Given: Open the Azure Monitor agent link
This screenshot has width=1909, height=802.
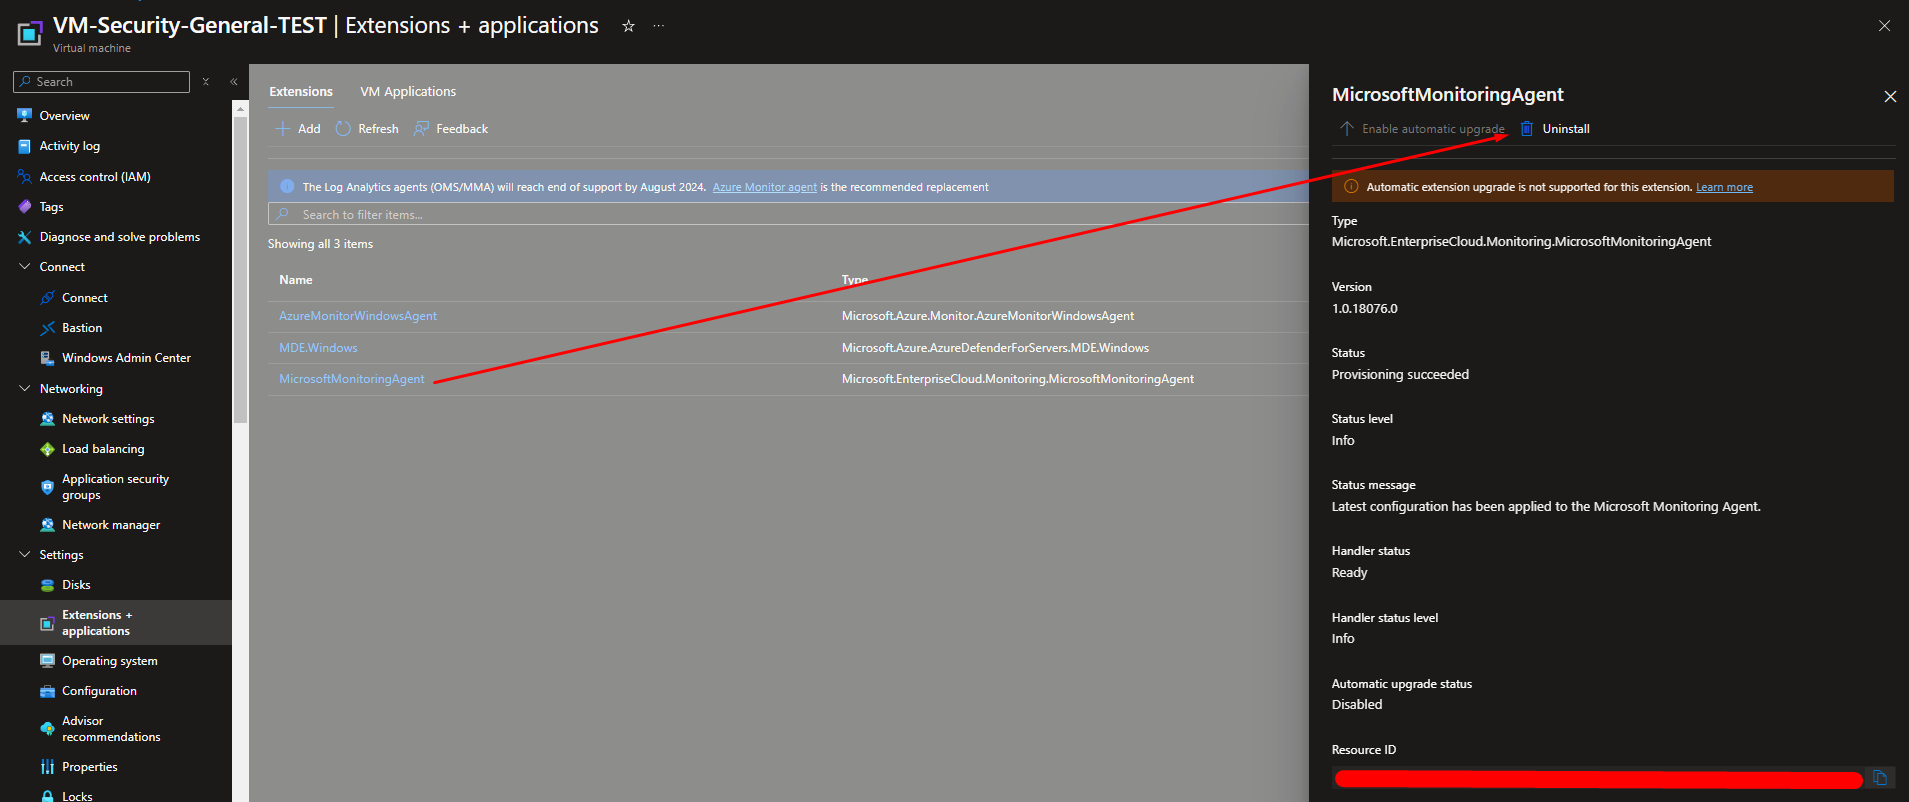Looking at the screenshot, I should (764, 187).
